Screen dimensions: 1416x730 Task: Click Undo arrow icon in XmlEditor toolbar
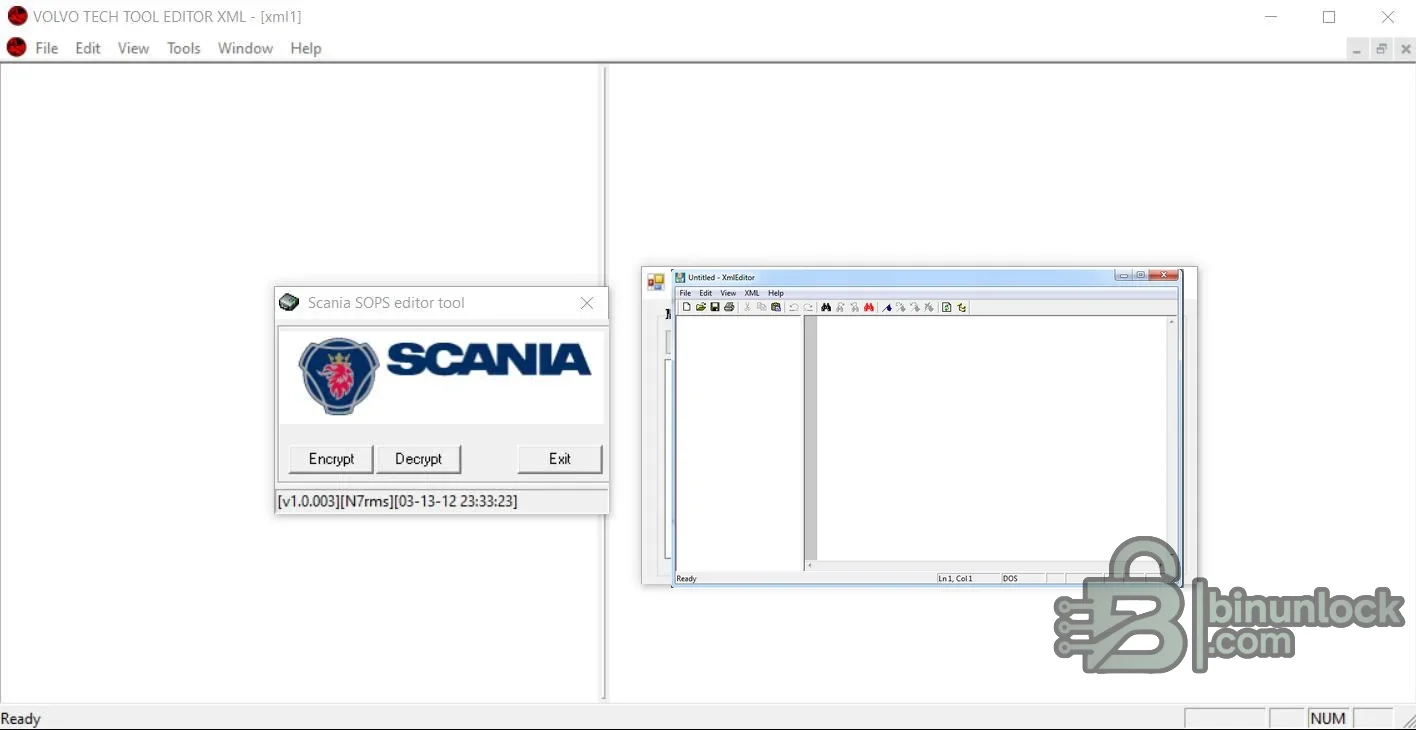[x=794, y=307]
